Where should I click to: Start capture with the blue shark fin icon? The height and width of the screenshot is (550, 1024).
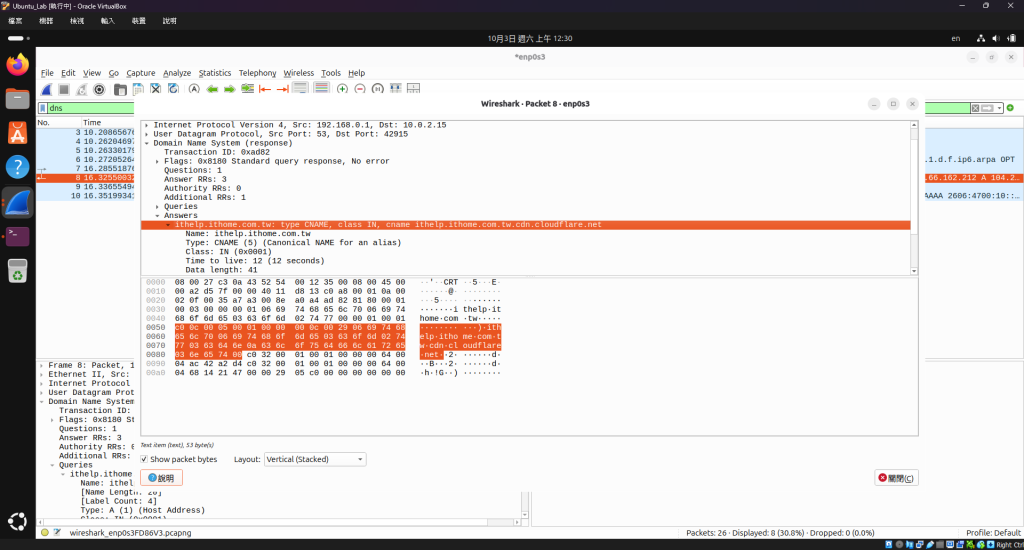(x=46, y=89)
